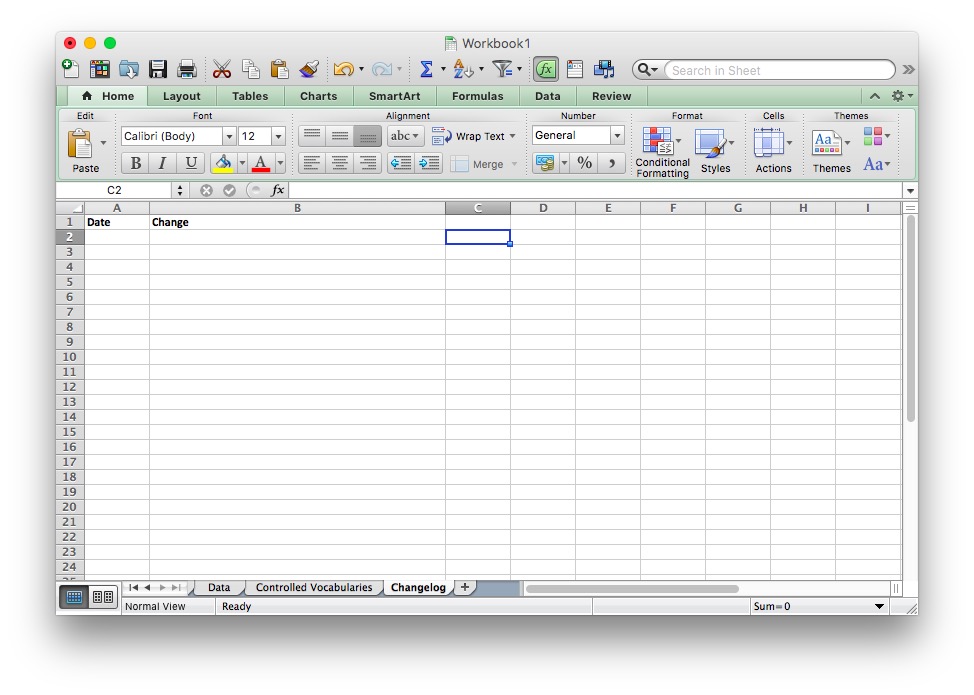Switch to the Controlled Vocabularies sheet tab
This screenshot has width=974, height=695.
point(313,587)
